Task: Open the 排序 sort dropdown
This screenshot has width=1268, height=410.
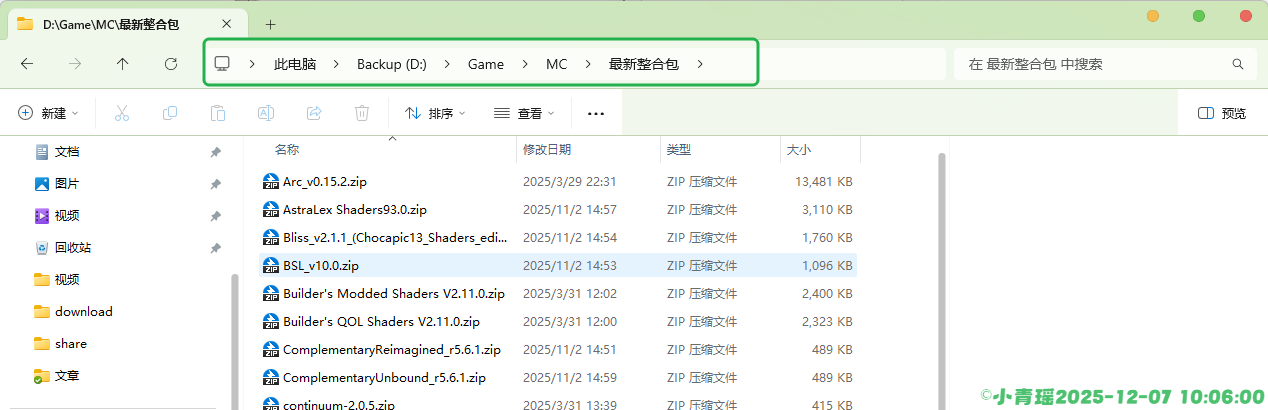Action: pyautogui.click(x=435, y=113)
